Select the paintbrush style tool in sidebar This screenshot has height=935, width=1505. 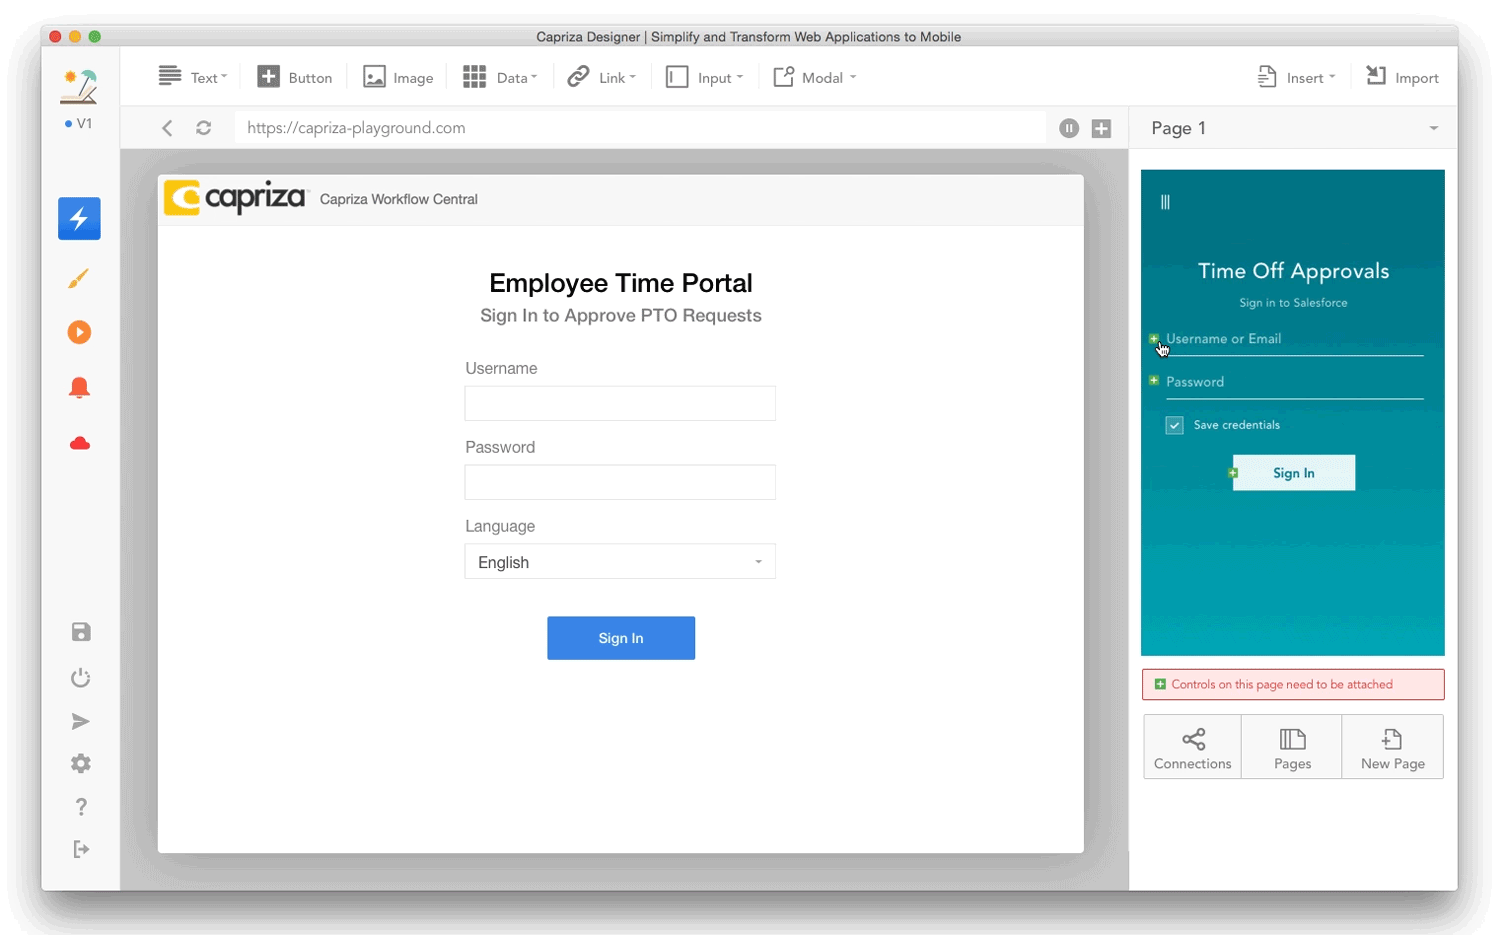tap(79, 278)
